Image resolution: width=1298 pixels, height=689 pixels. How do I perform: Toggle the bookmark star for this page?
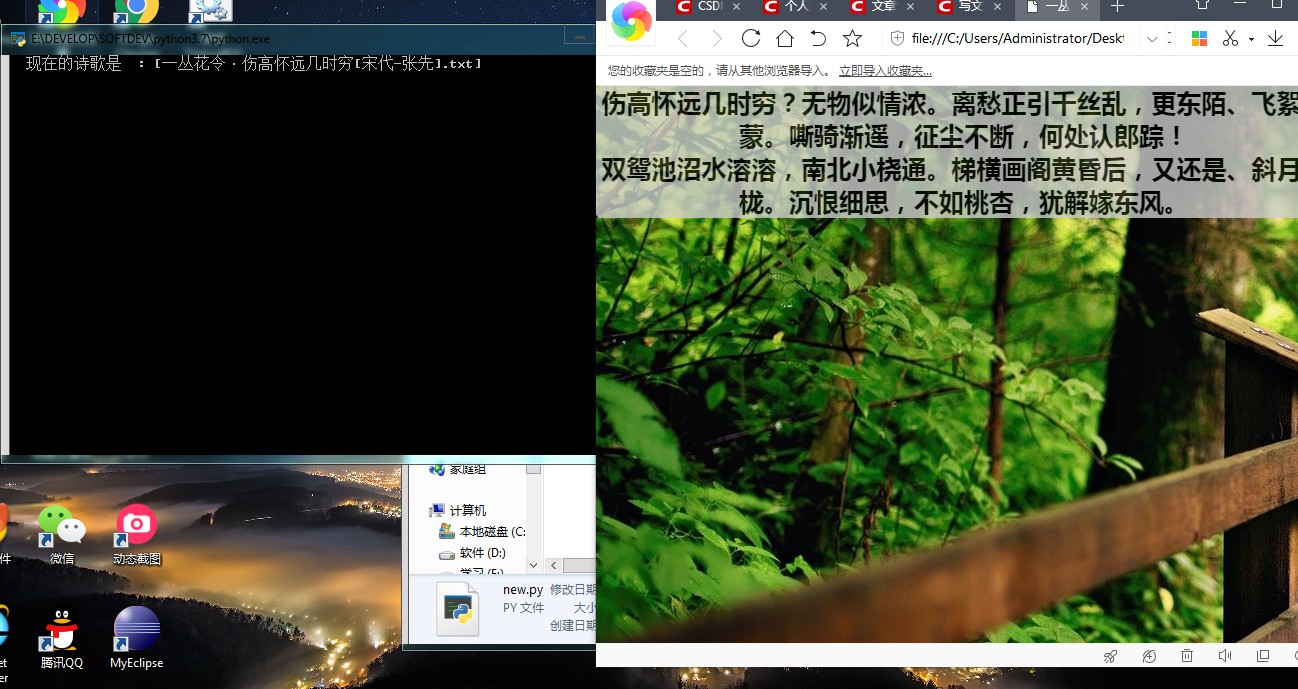pos(852,37)
